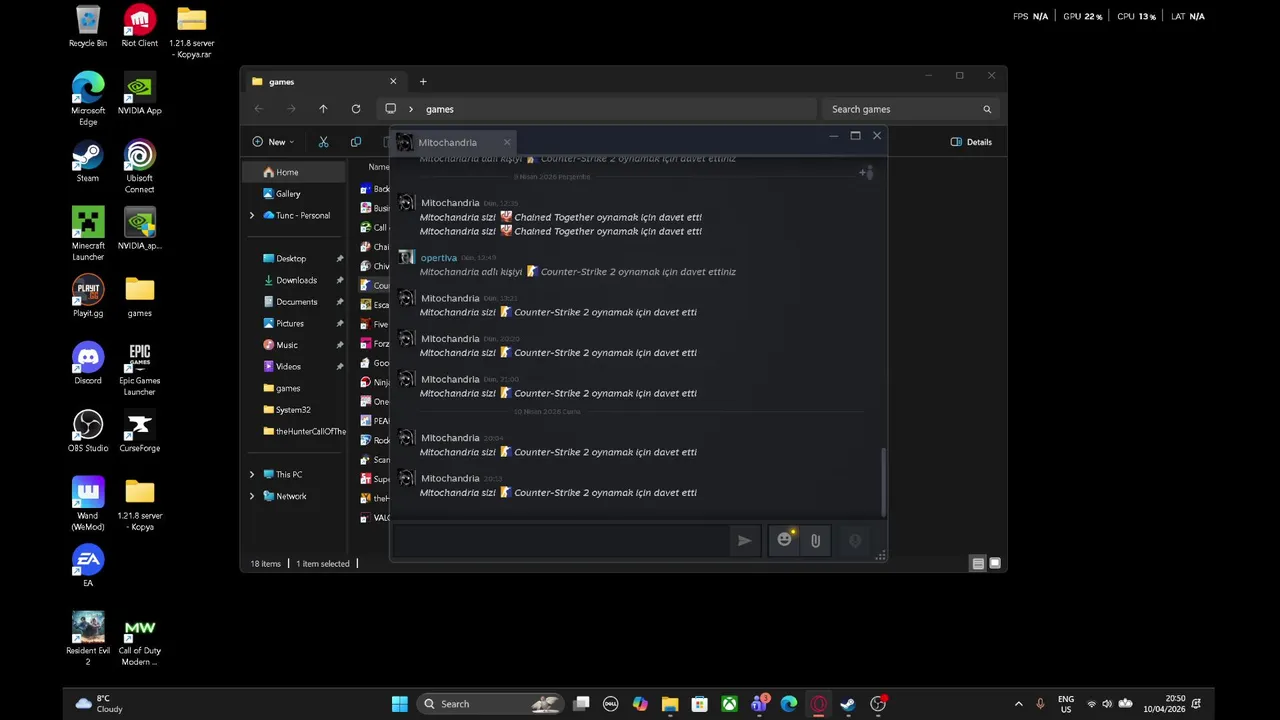Toggle the Details pane in File Explorer
This screenshot has height=720, width=1280.
[x=971, y=142]
